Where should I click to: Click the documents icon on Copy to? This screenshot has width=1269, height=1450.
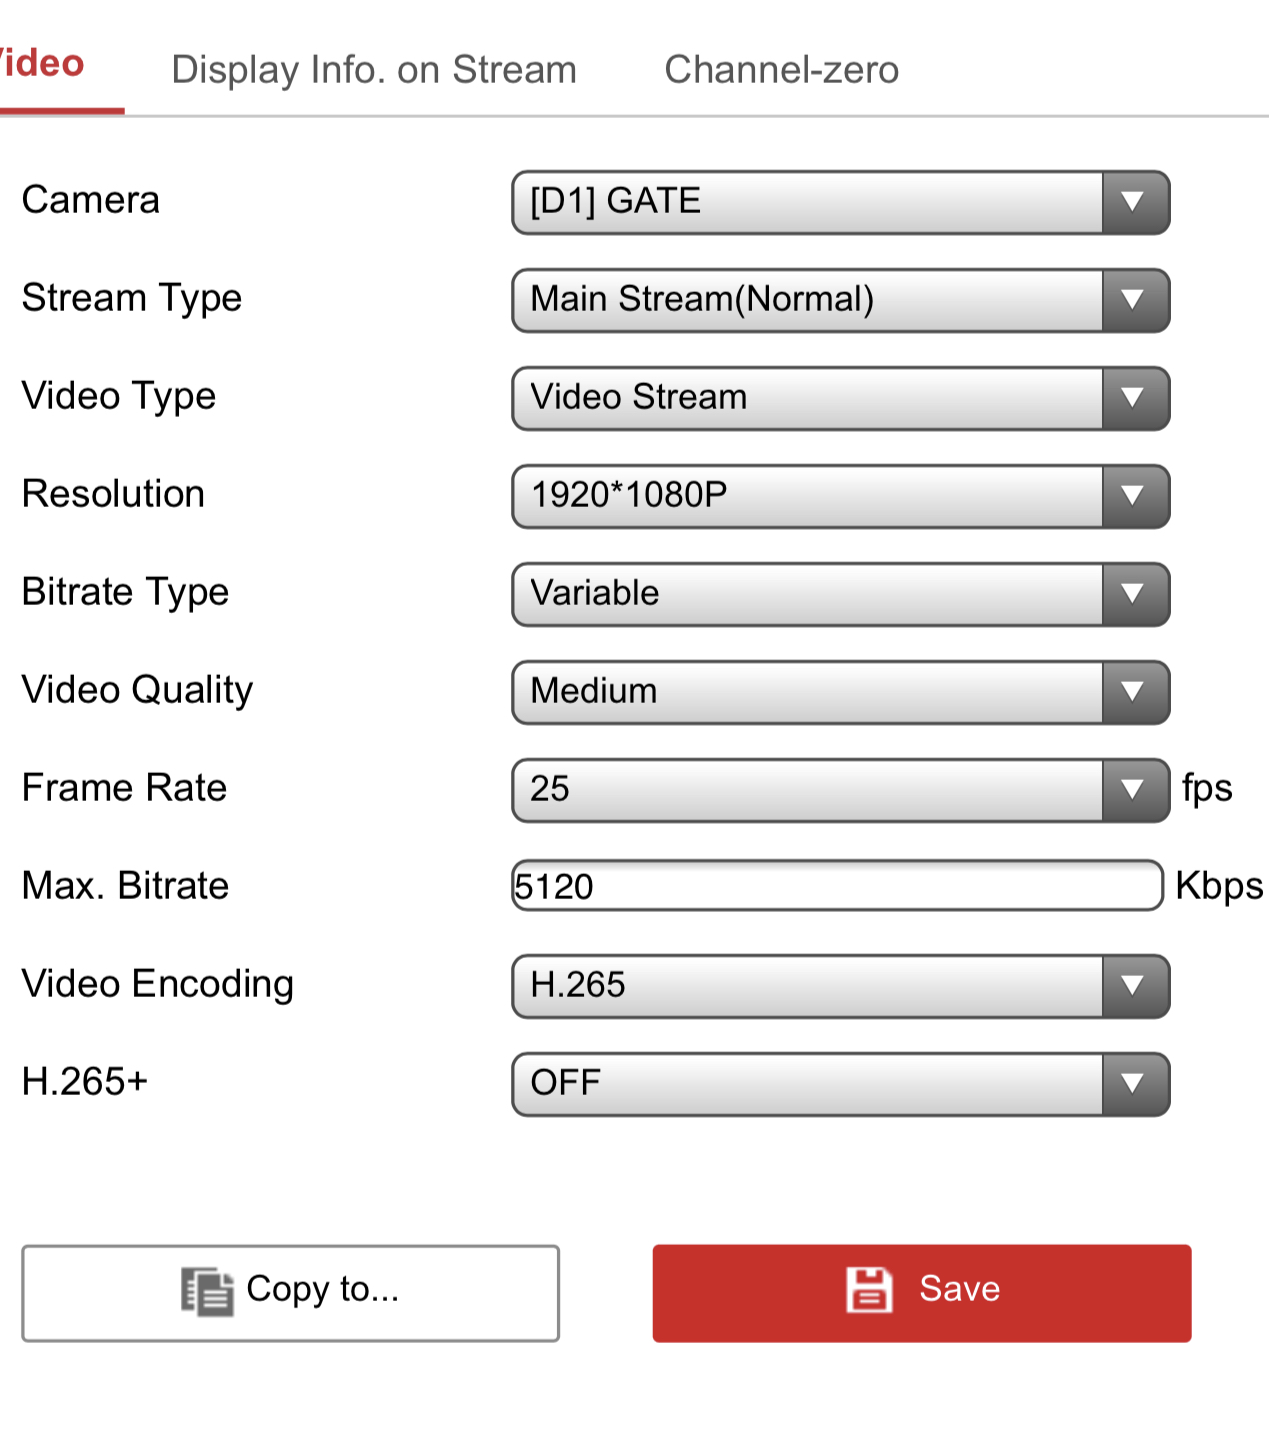point(207,1291)
